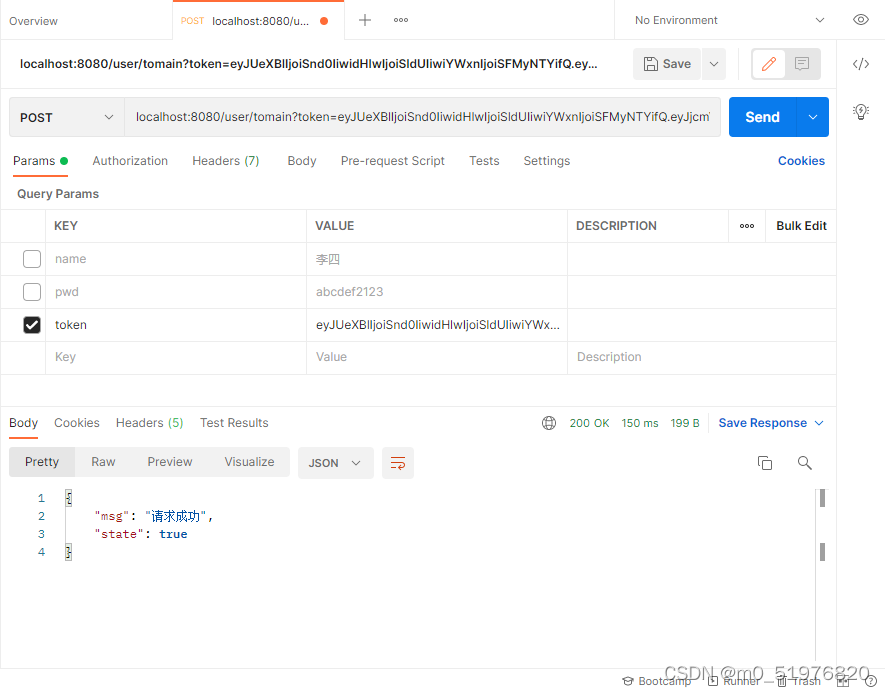Viewport: 885px width, 692px height.
Task: Open the Tests tab
Action: [x=484, y=161]
